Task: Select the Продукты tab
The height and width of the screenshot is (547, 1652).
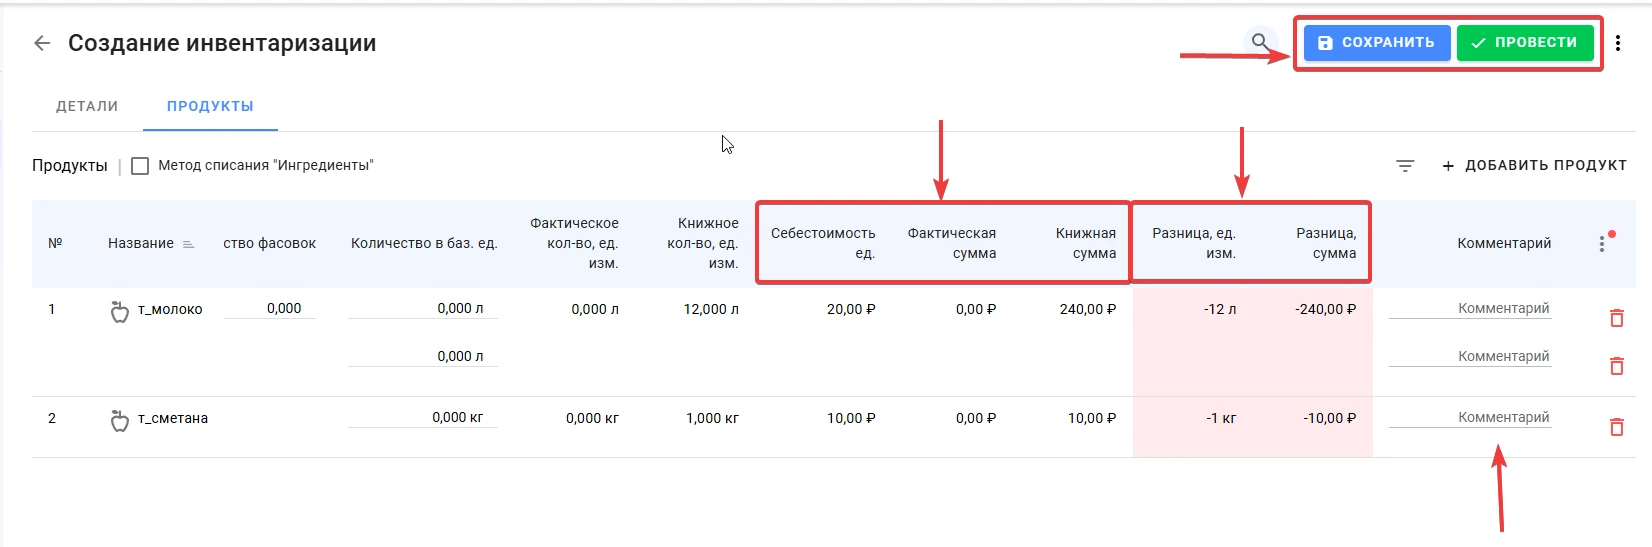Action: pyautogui.click(x=210, y=106)
